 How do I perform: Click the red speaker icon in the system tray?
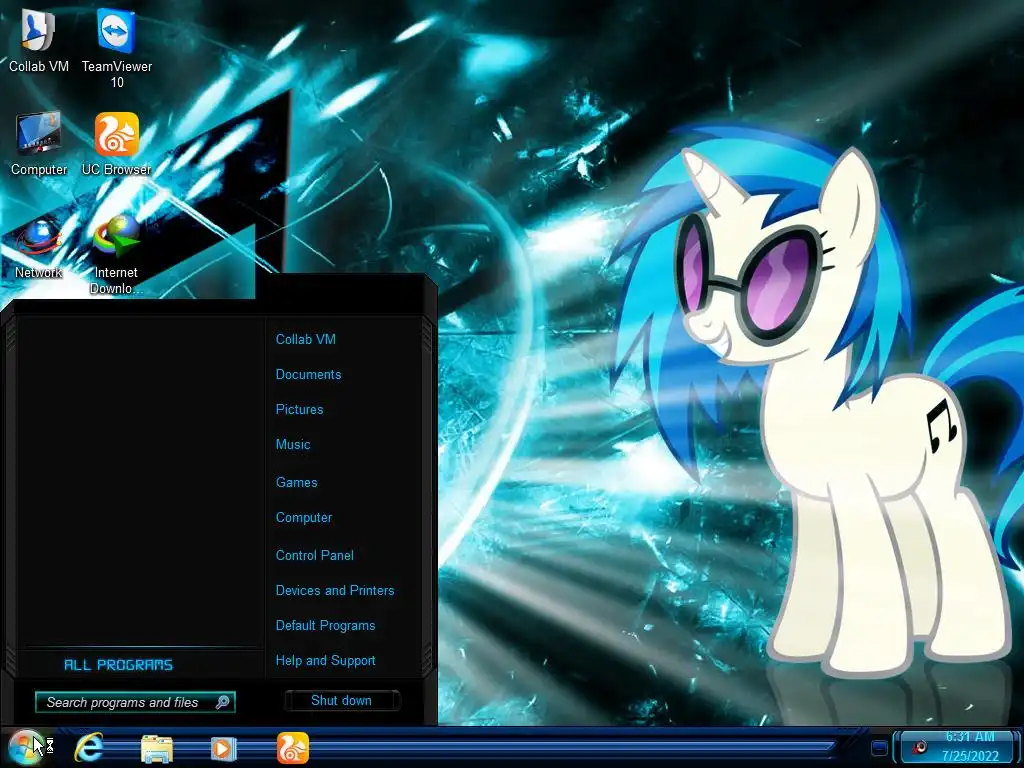pyautogui.click(x=920, y=746)
